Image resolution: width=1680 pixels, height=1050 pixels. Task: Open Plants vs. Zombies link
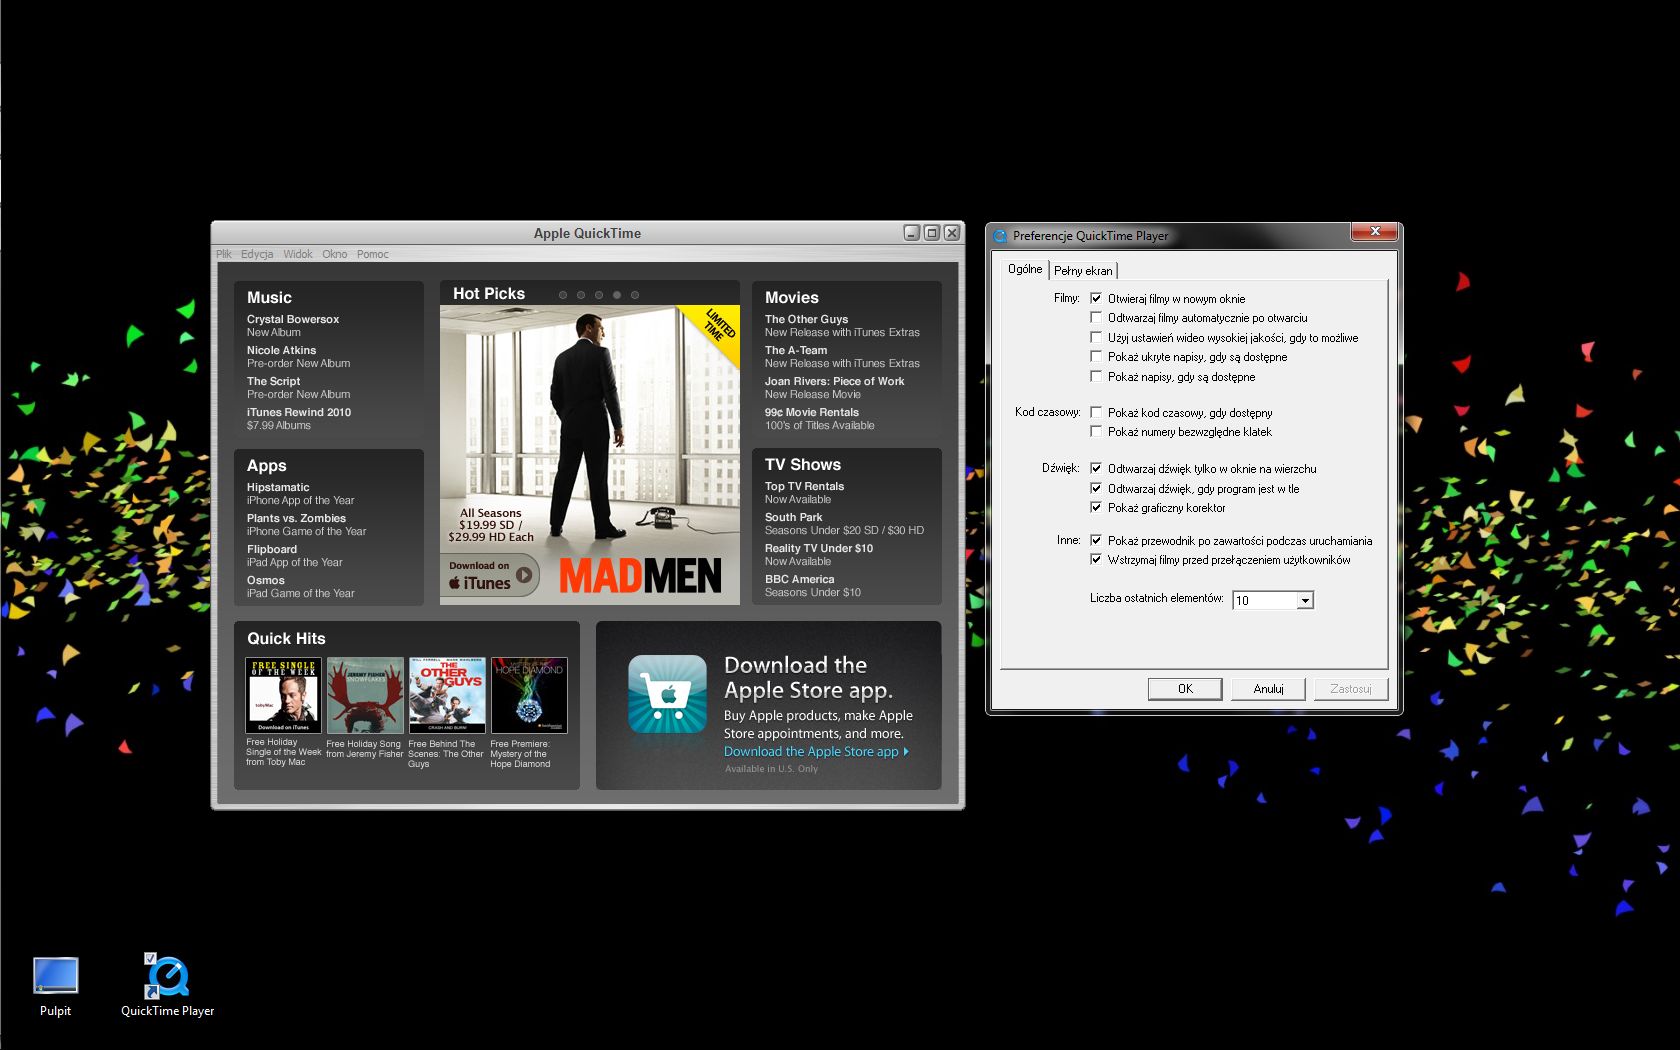click(306, 524)
